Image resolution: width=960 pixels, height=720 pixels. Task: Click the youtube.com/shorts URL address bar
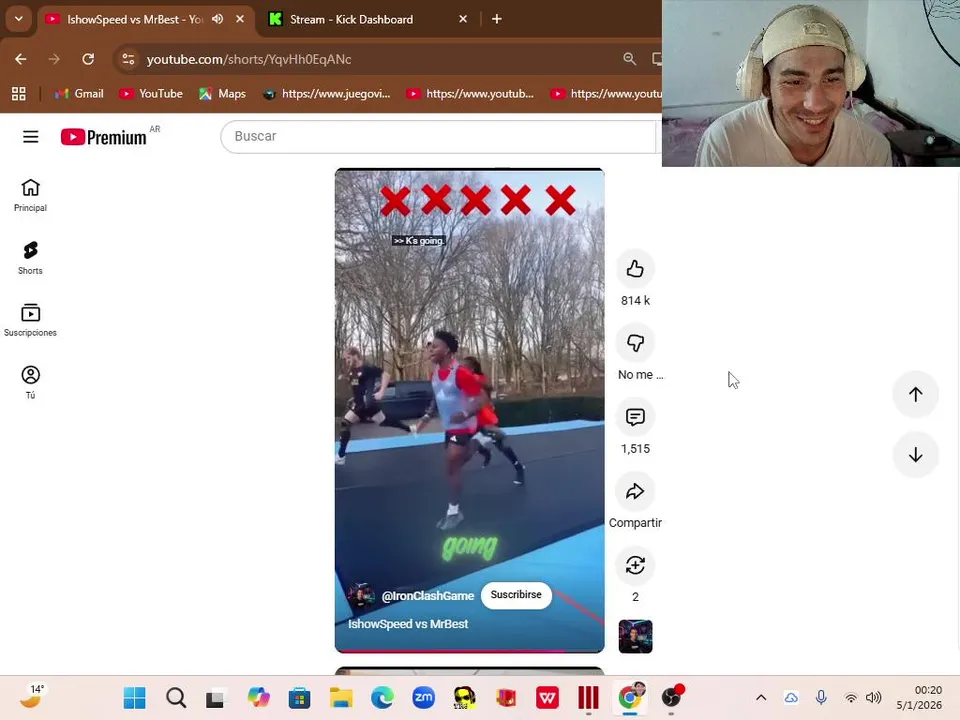pos(249,59)
